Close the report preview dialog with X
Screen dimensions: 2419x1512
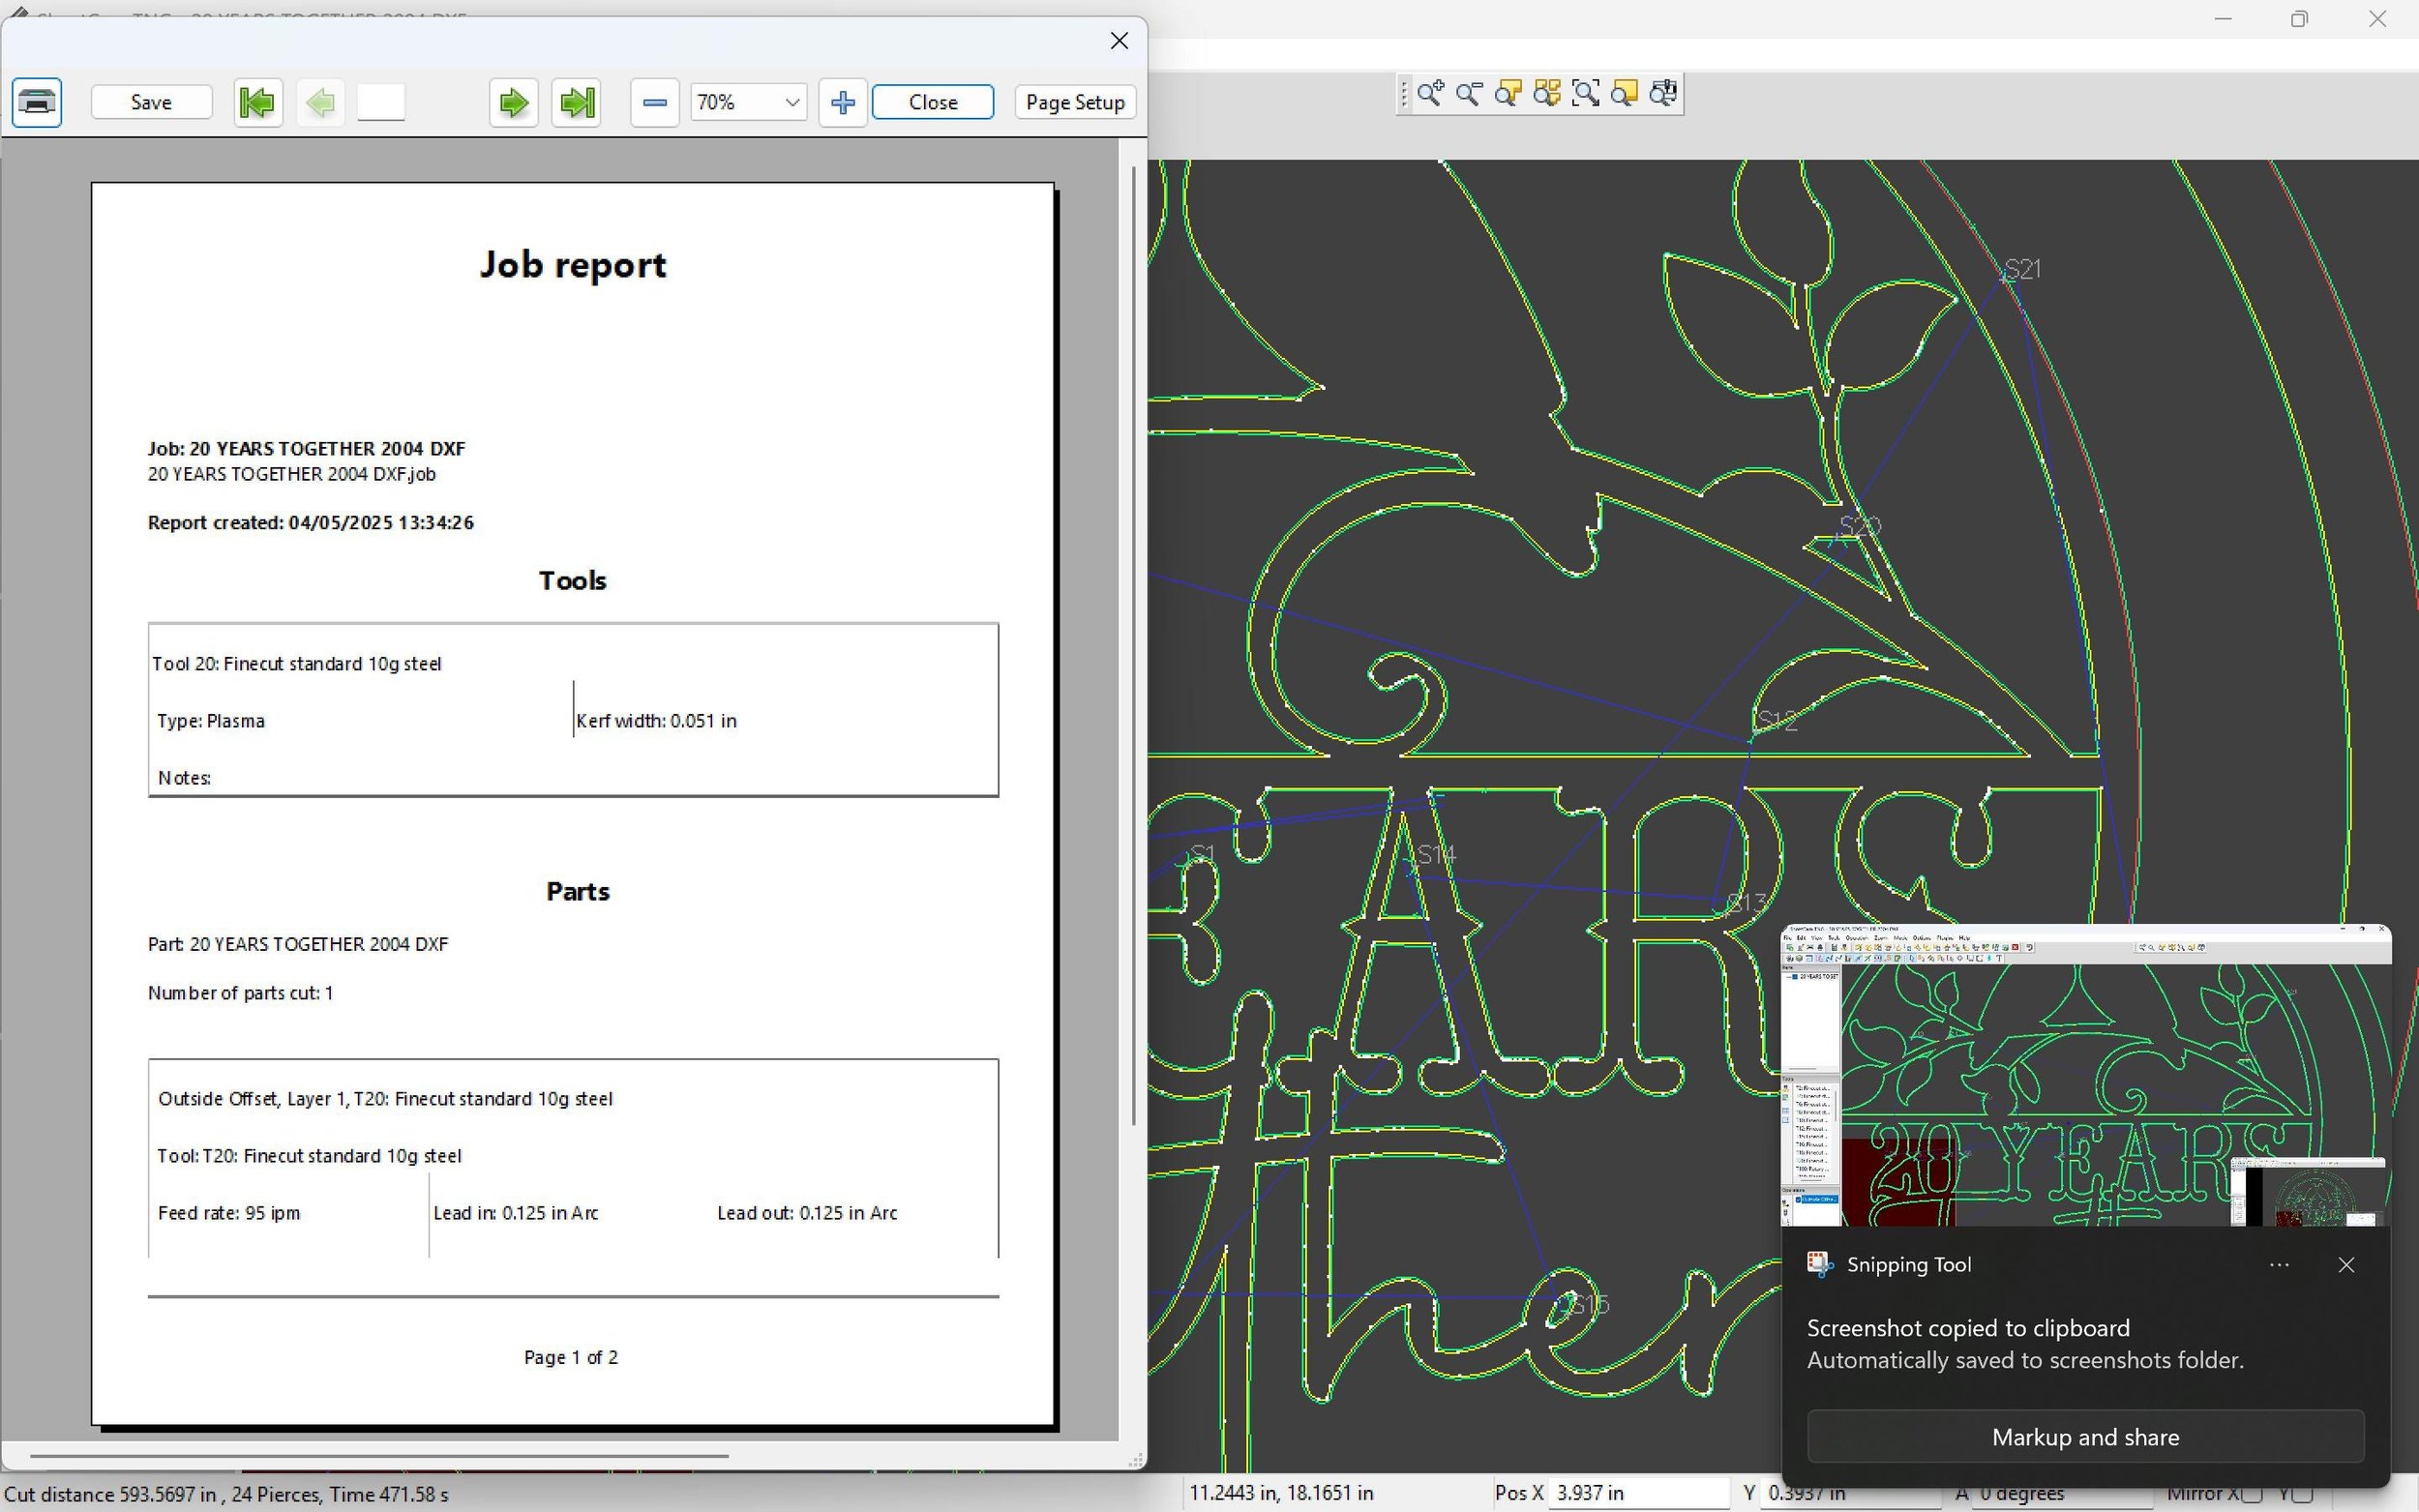point(1119,40)
